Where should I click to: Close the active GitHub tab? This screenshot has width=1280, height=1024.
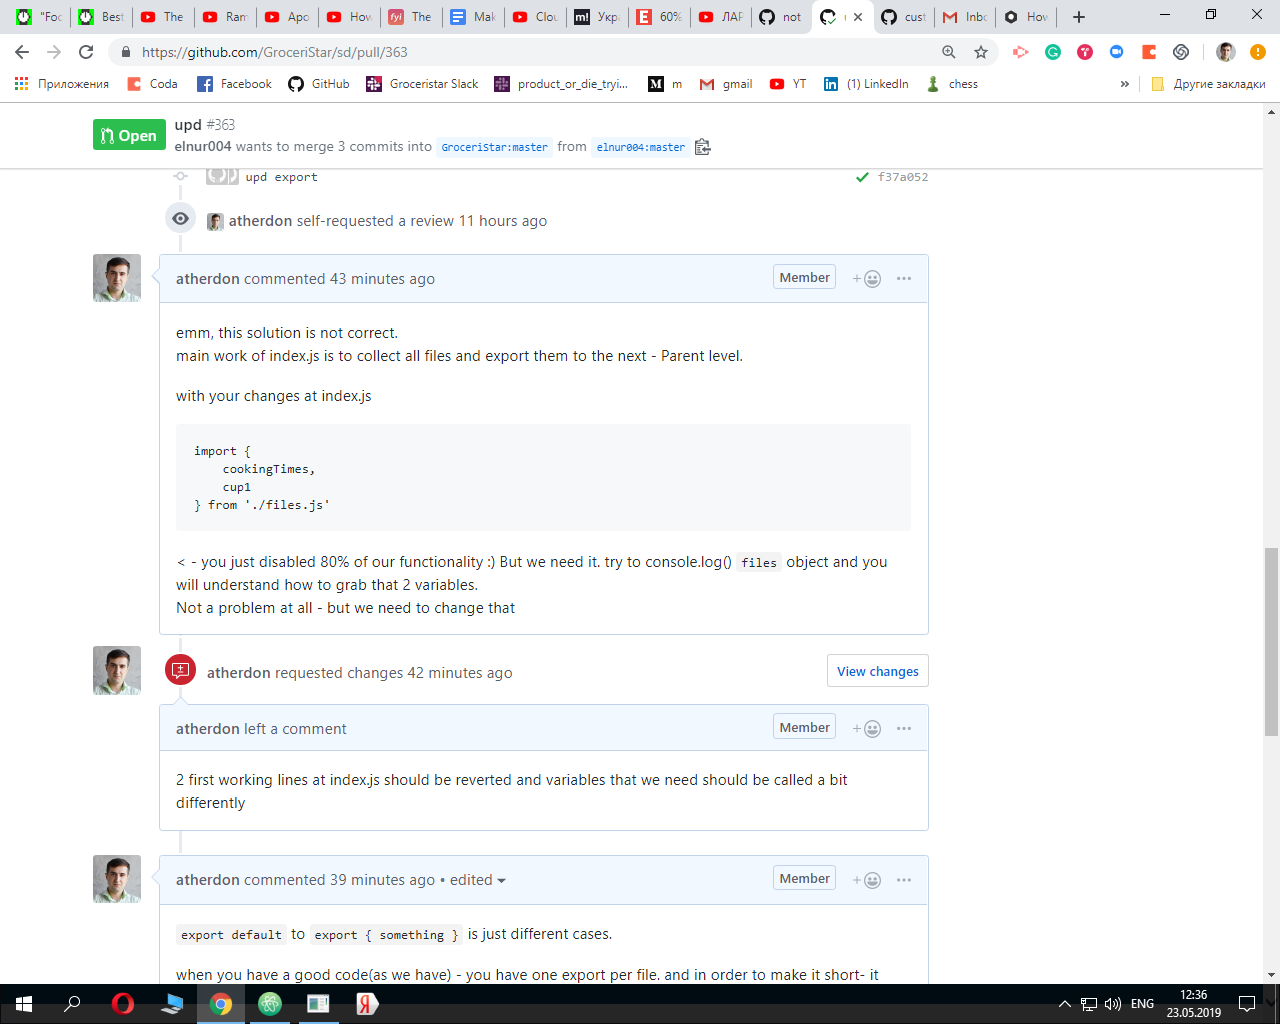[x=857, y=17]
